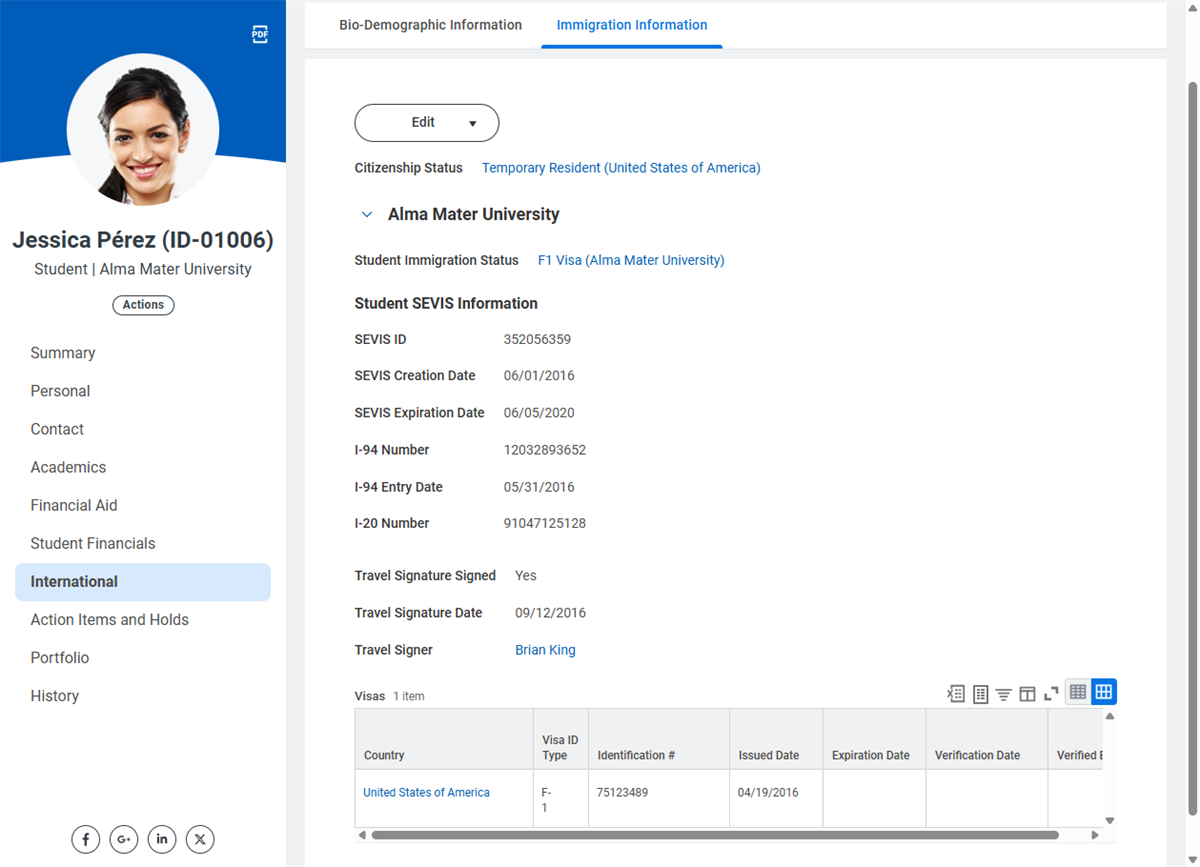Select International in sidebar
1200x867 pixels.
[x=143, y=582]
